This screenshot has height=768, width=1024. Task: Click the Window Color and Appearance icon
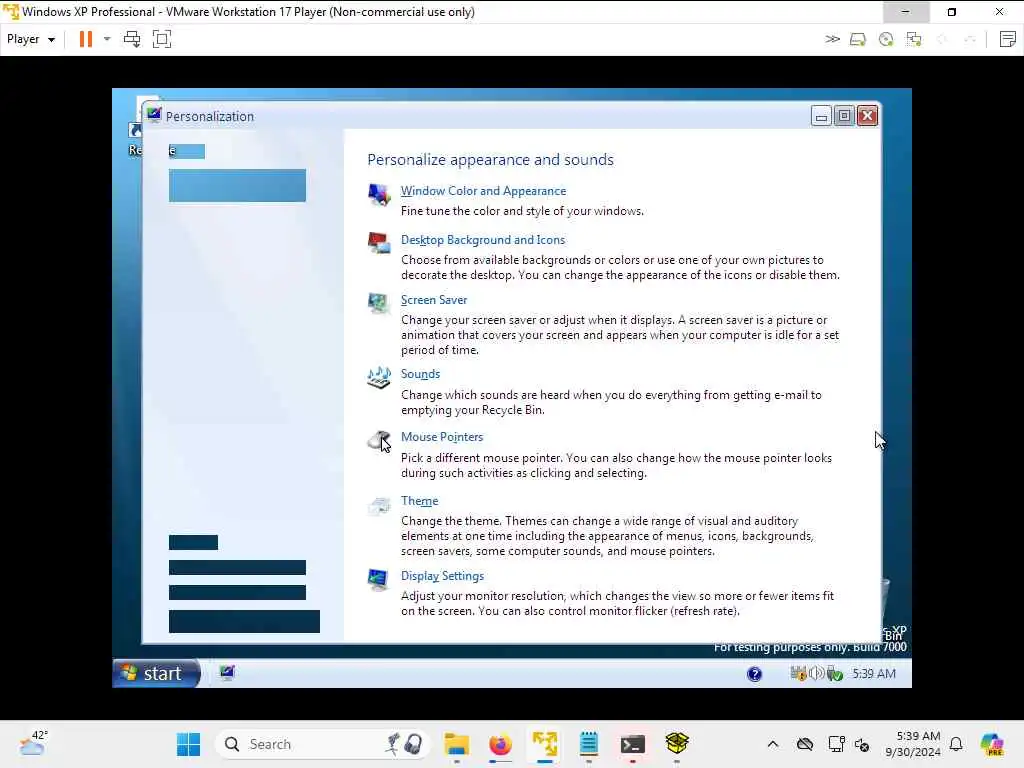(x=379, y=194)
